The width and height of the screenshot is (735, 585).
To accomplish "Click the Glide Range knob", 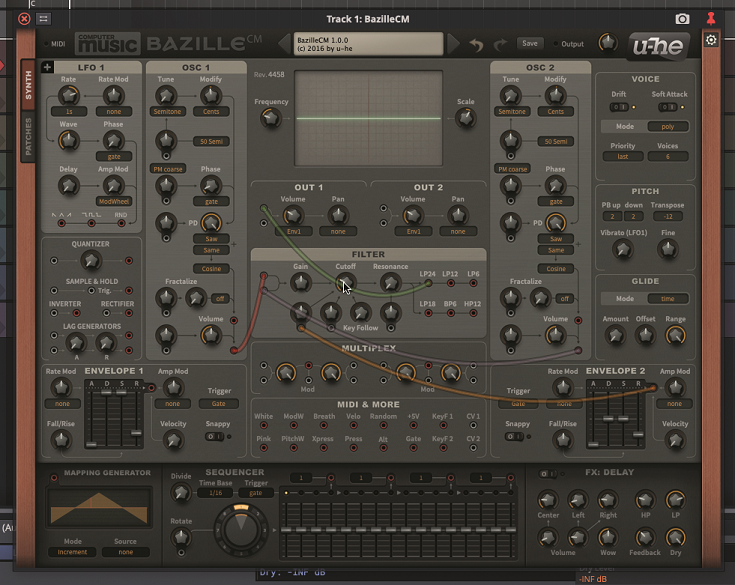I will [x=675, y=335].
